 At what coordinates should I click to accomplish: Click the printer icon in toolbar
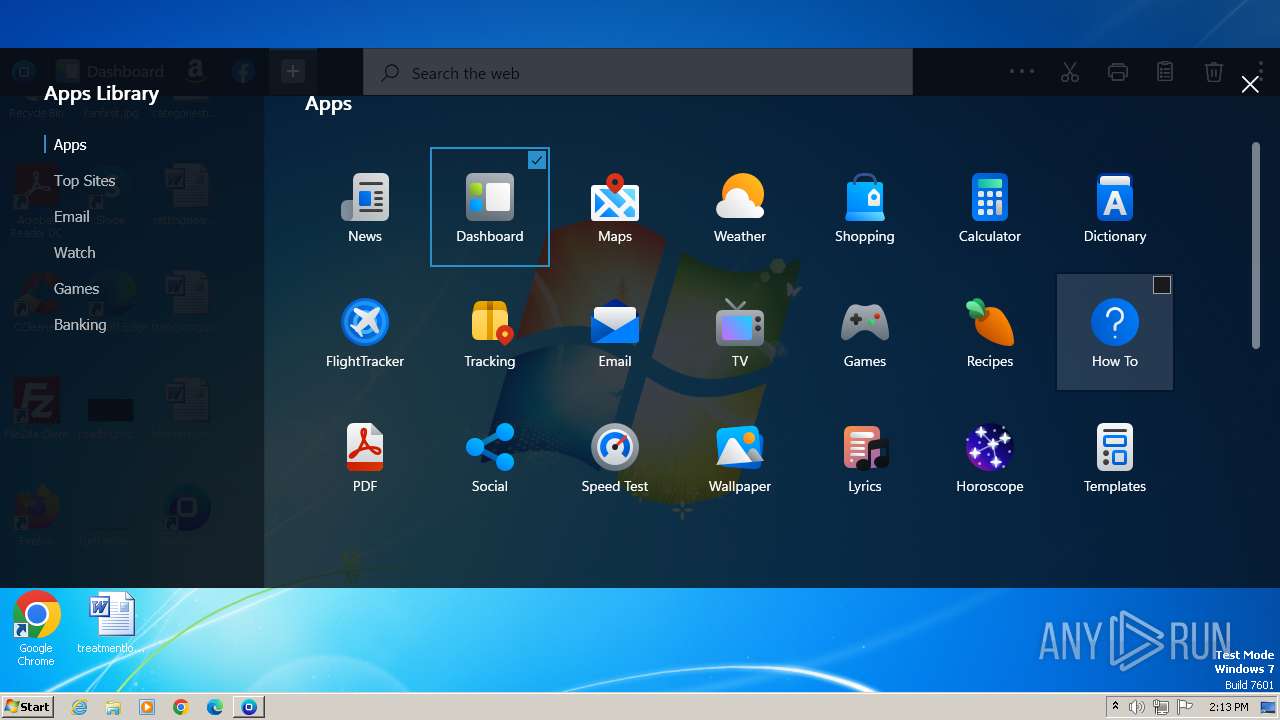pos(1118,72)
